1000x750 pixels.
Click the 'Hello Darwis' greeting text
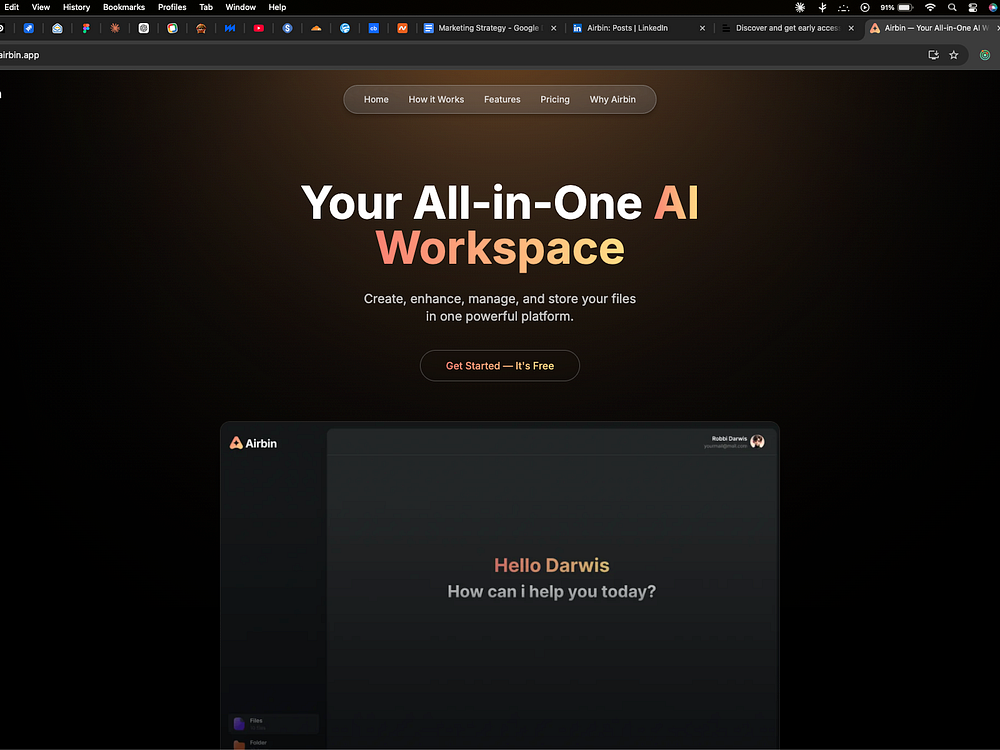(x=552, y=565)
